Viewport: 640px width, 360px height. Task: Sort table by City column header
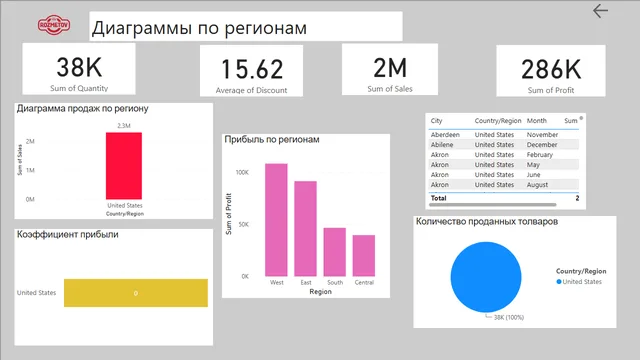[436, 121]
